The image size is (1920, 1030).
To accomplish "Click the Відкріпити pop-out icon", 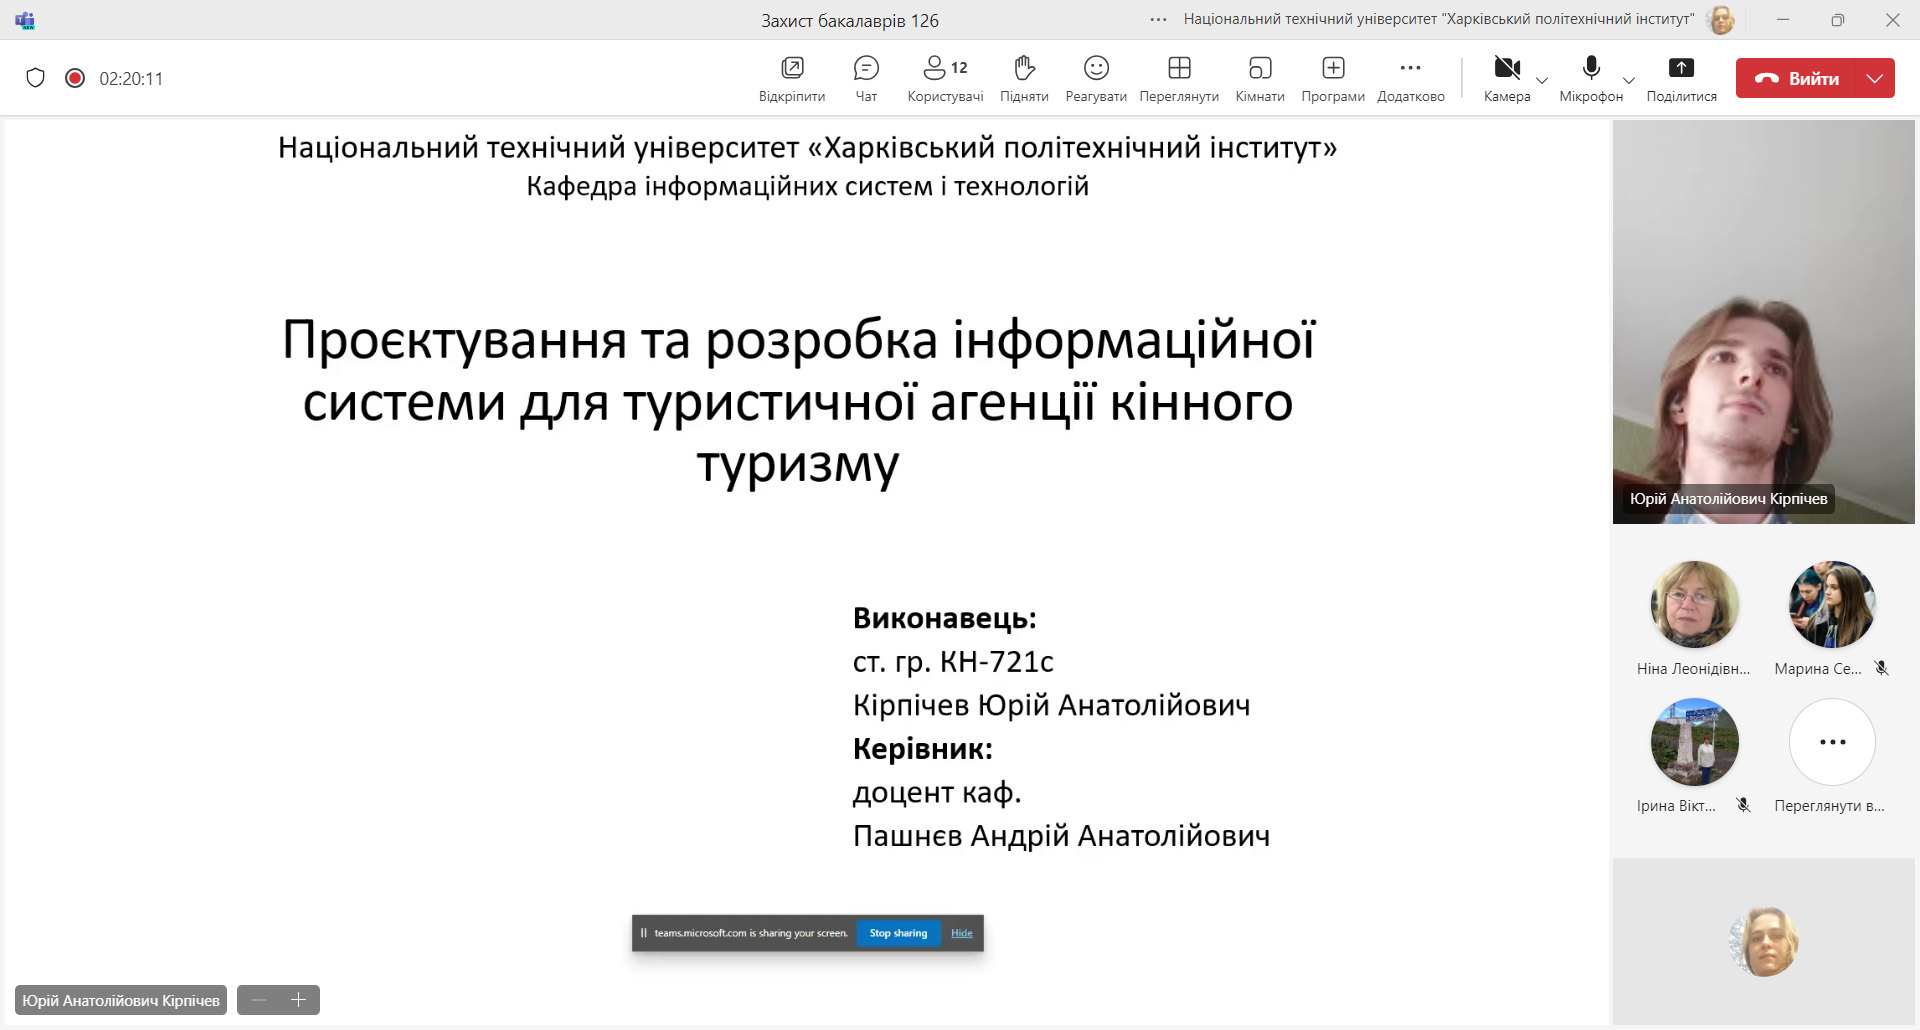I will pyautogui.click(x=792, y=78).
